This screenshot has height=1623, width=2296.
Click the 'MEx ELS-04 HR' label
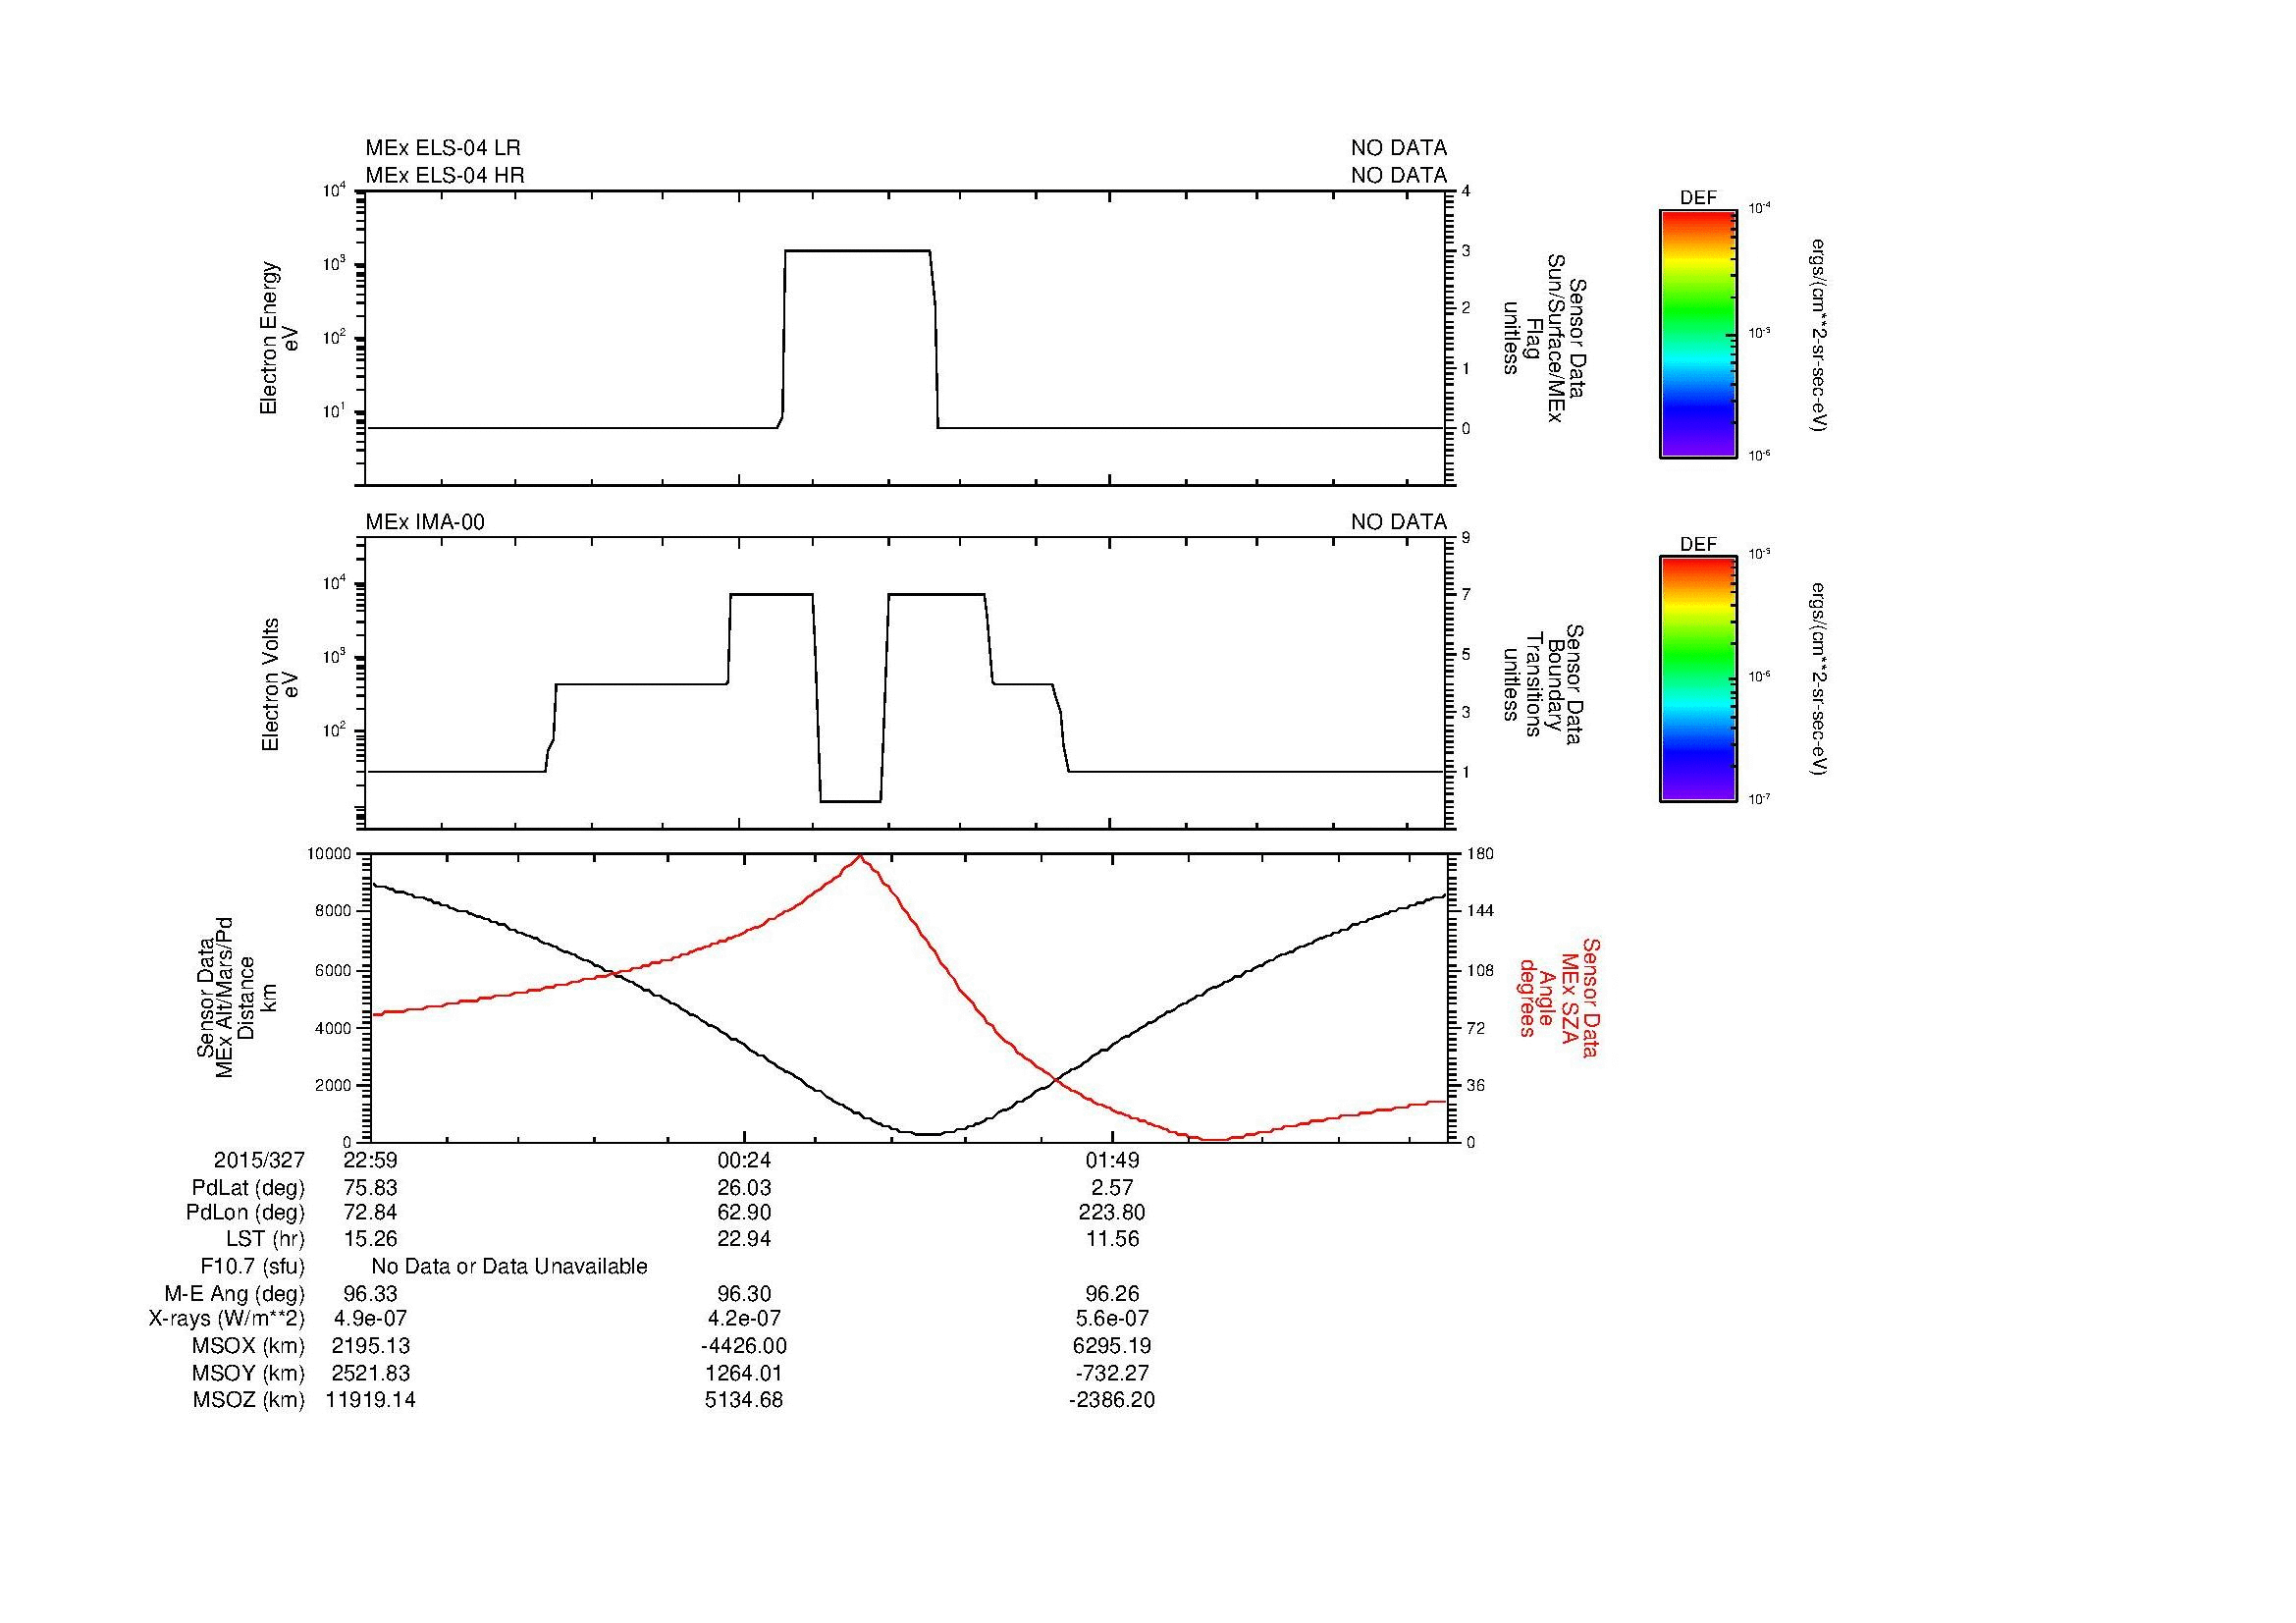pyautogui.click(x=445, y=175)
